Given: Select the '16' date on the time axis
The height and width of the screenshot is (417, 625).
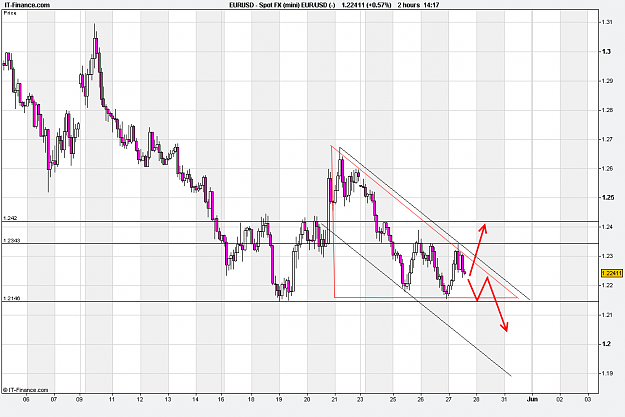Looking at the screenshot, I should point(221,399).
